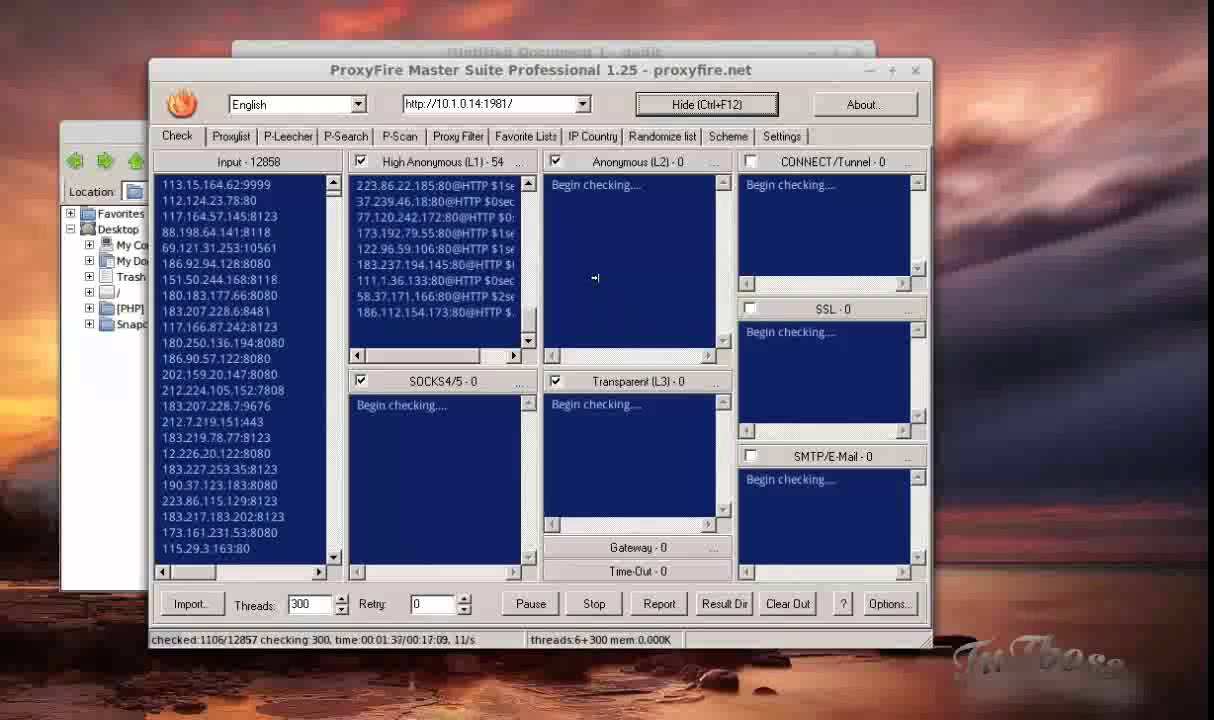Click the Hide (Ctrl+F12) button
The width and height of the screenshot is (1214, 720).
(x=707, y=104)
